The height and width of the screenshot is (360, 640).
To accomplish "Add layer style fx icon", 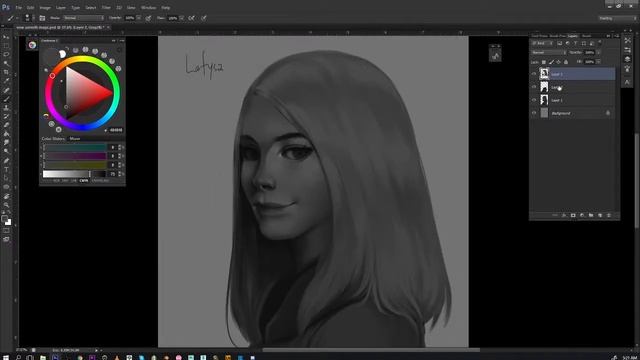I will [564, 215].
